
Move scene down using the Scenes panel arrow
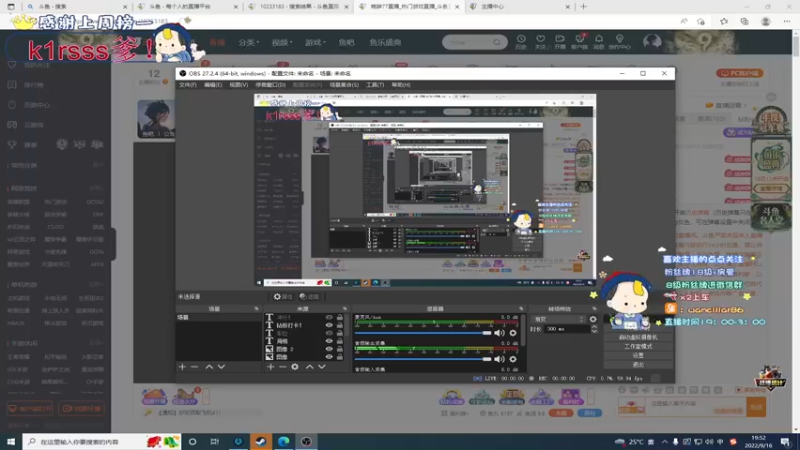221,366
